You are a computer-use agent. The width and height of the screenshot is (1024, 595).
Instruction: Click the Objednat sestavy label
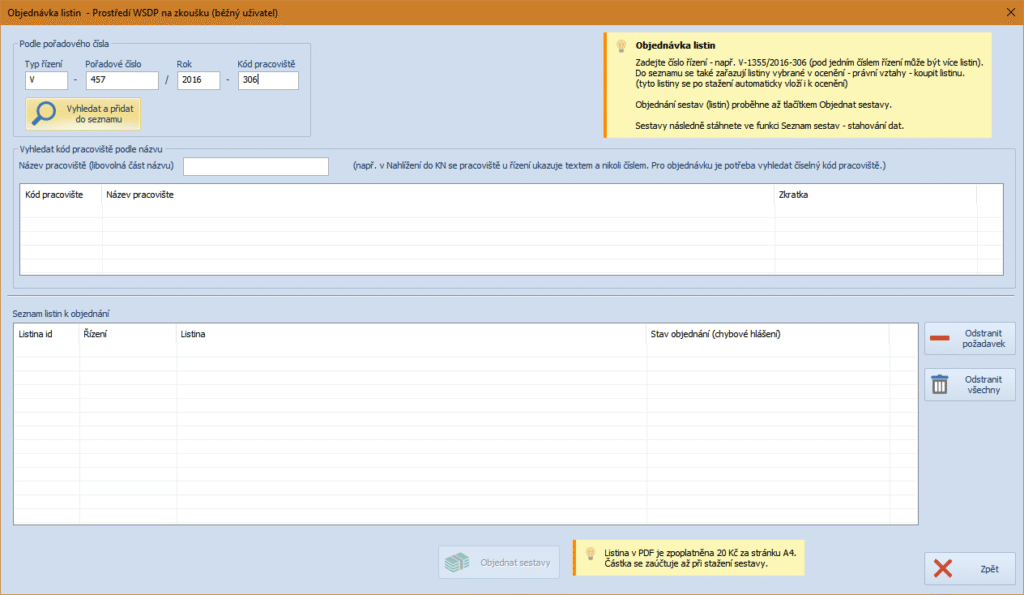coord(515,562)
